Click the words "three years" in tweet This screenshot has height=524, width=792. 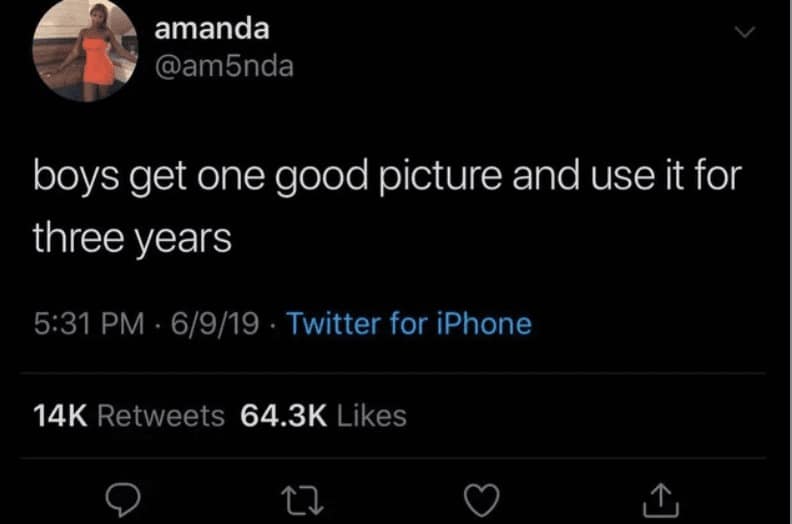[x=132, y=238]
